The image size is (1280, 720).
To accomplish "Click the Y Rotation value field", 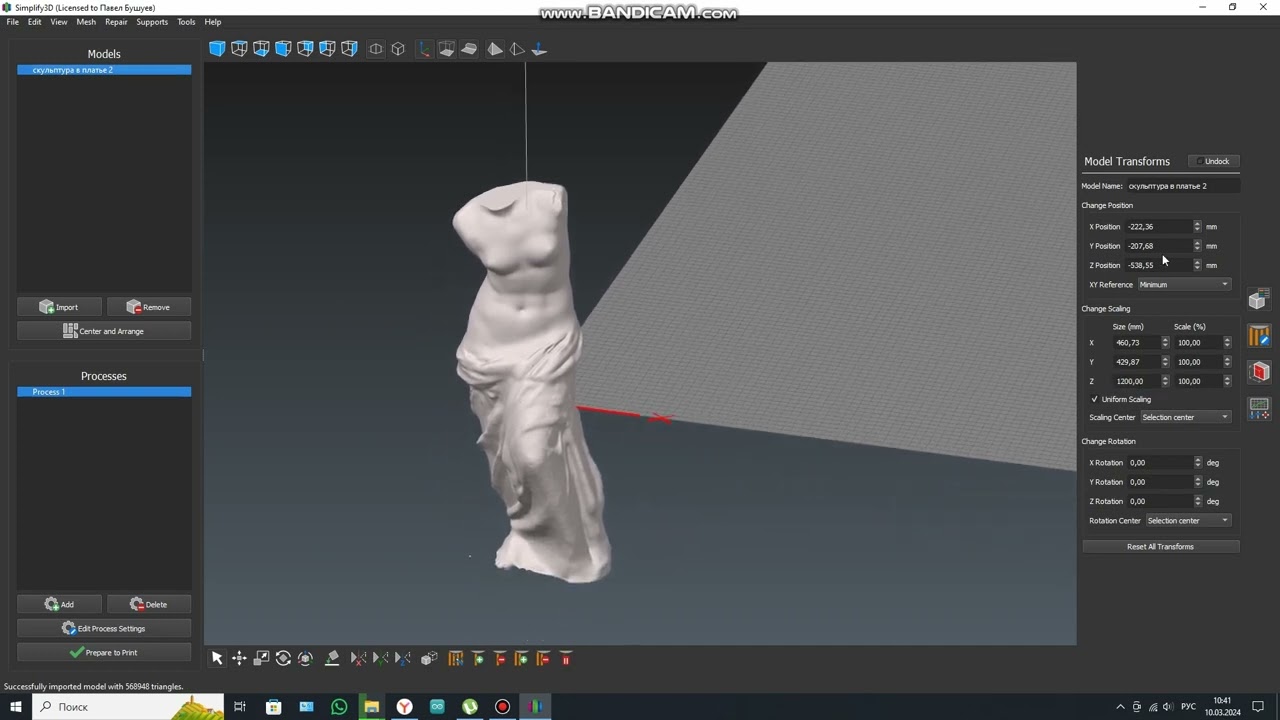I will 1159,482.
